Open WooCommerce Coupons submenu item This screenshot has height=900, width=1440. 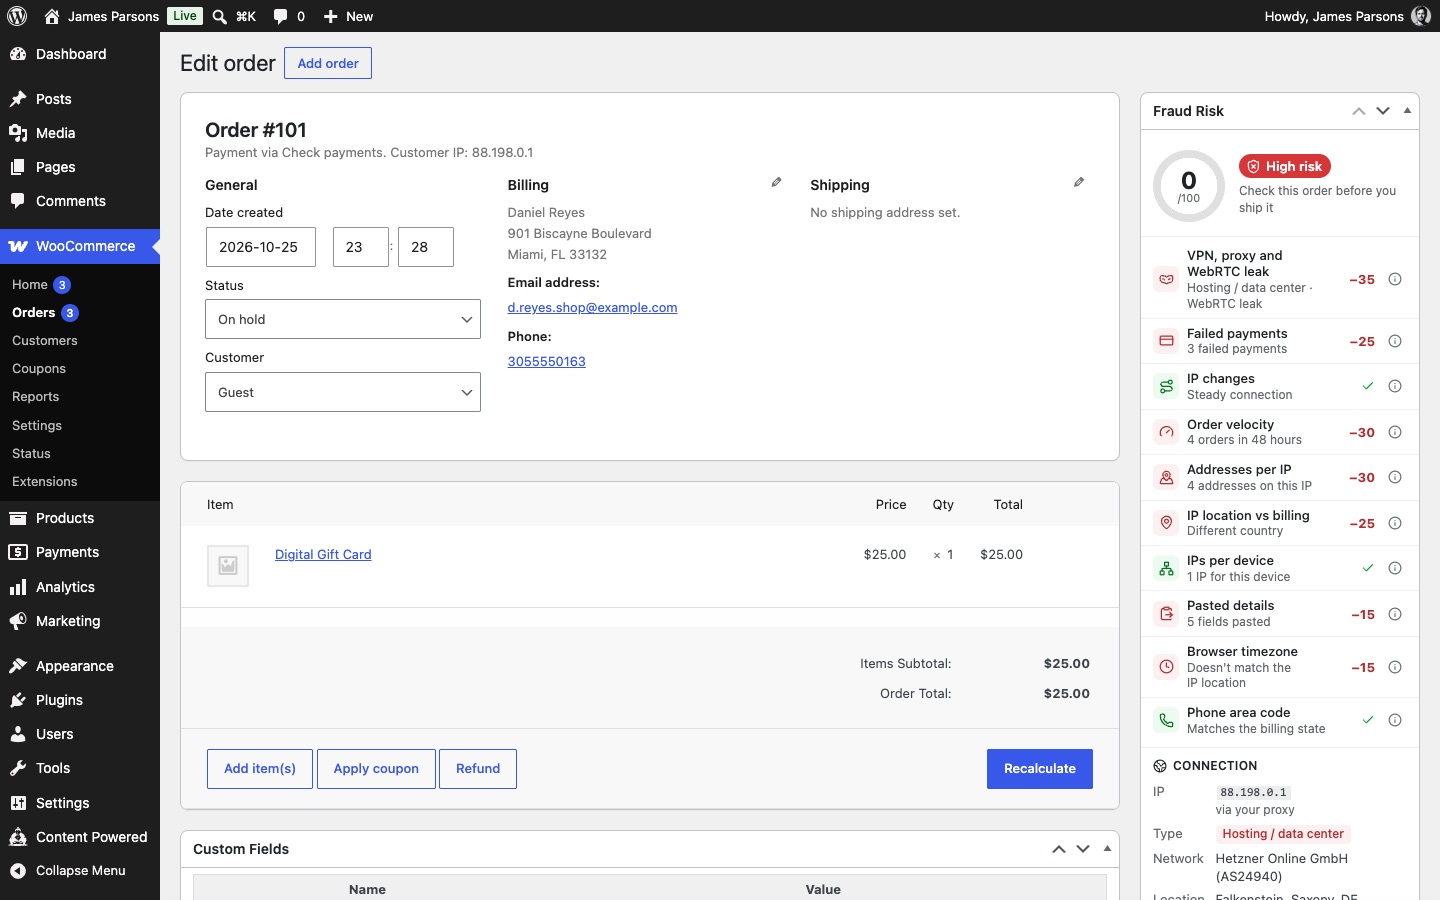(39, 369)
